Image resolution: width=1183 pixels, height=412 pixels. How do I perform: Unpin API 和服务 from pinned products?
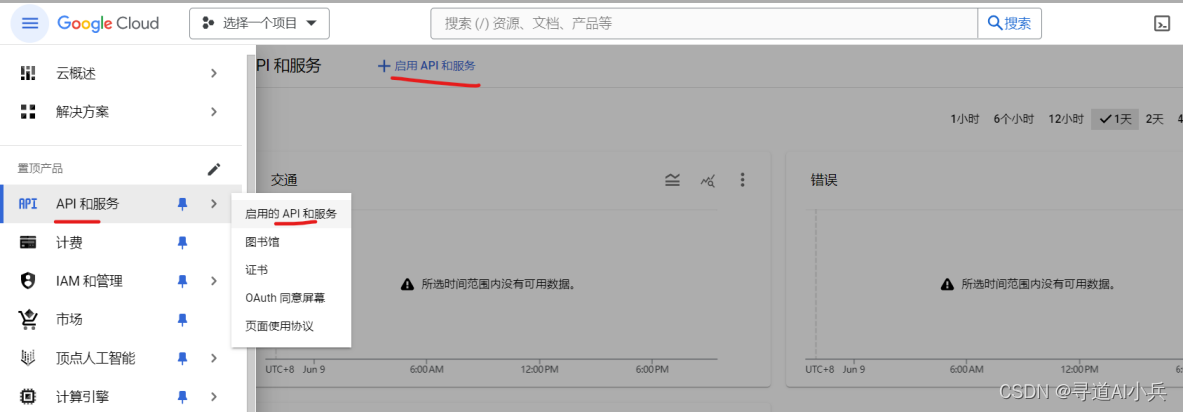[182, 204]
